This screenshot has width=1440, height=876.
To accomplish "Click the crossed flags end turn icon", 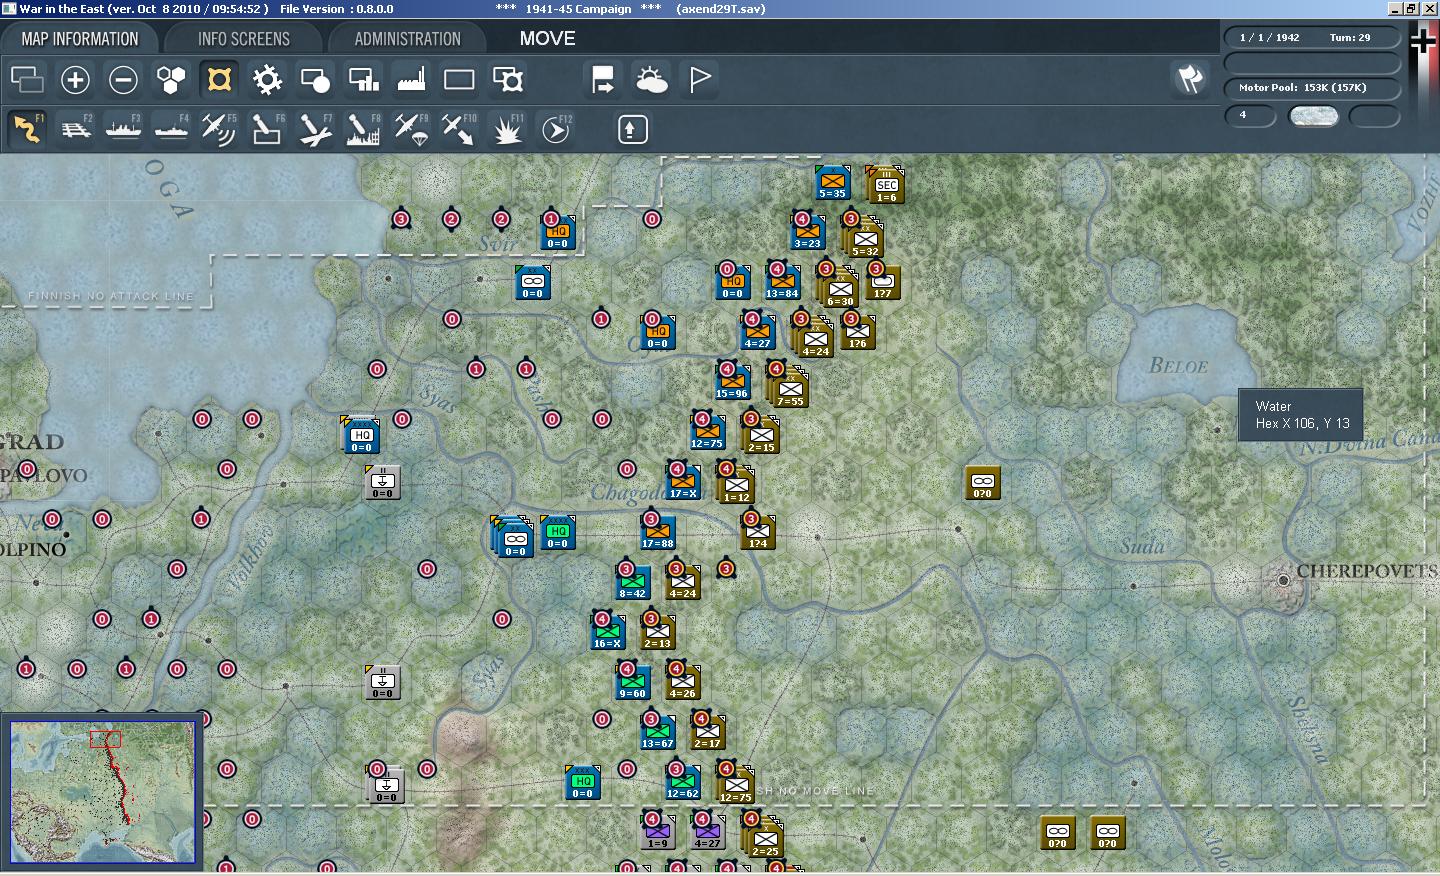I will point(1190,79).
